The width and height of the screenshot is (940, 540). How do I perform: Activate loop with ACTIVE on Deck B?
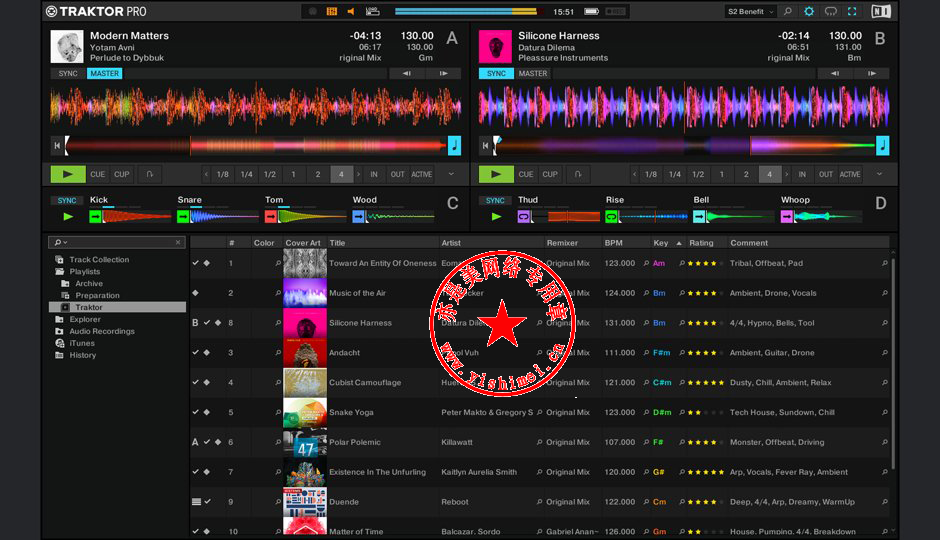point(849,174)
